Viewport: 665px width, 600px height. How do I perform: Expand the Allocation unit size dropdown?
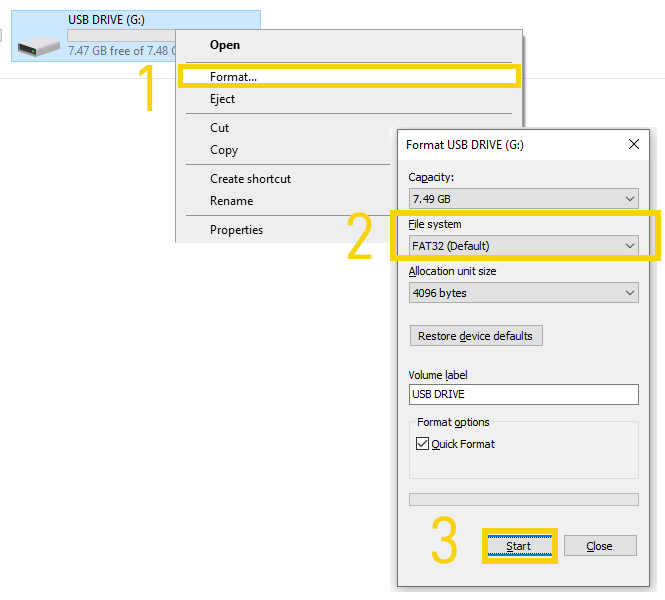point(523,293)
